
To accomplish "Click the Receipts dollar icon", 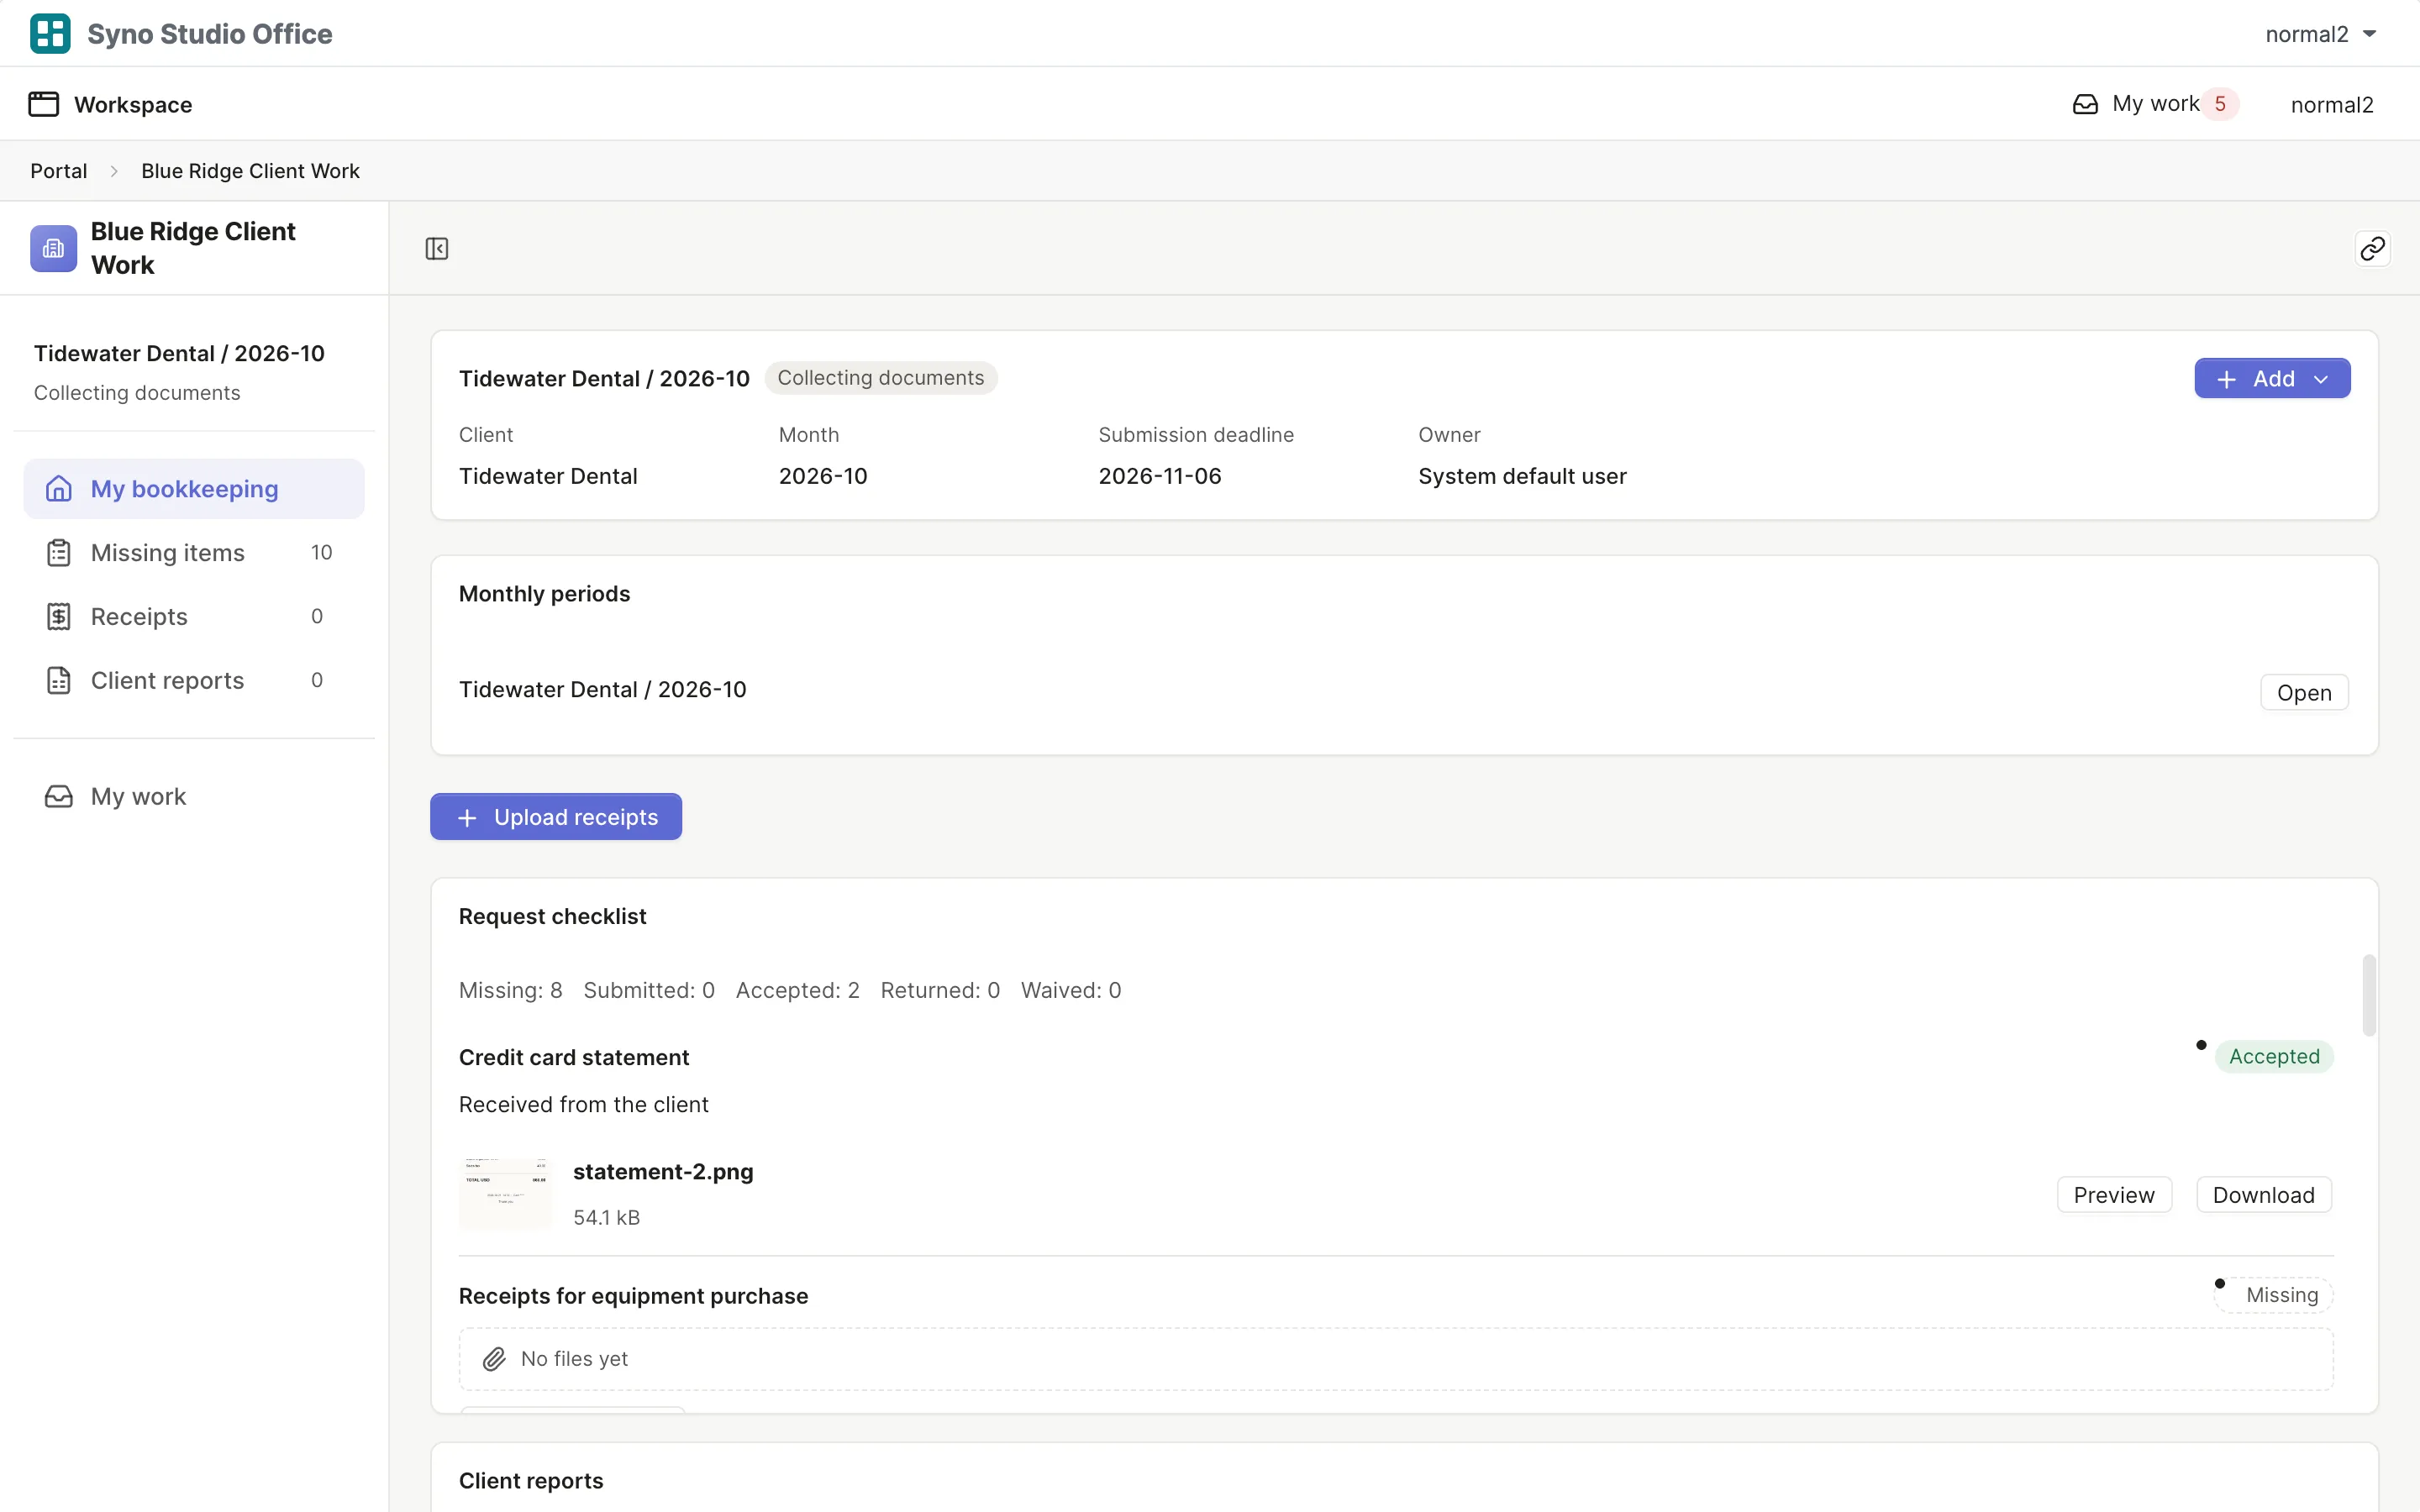I will (x=59, y=617).
